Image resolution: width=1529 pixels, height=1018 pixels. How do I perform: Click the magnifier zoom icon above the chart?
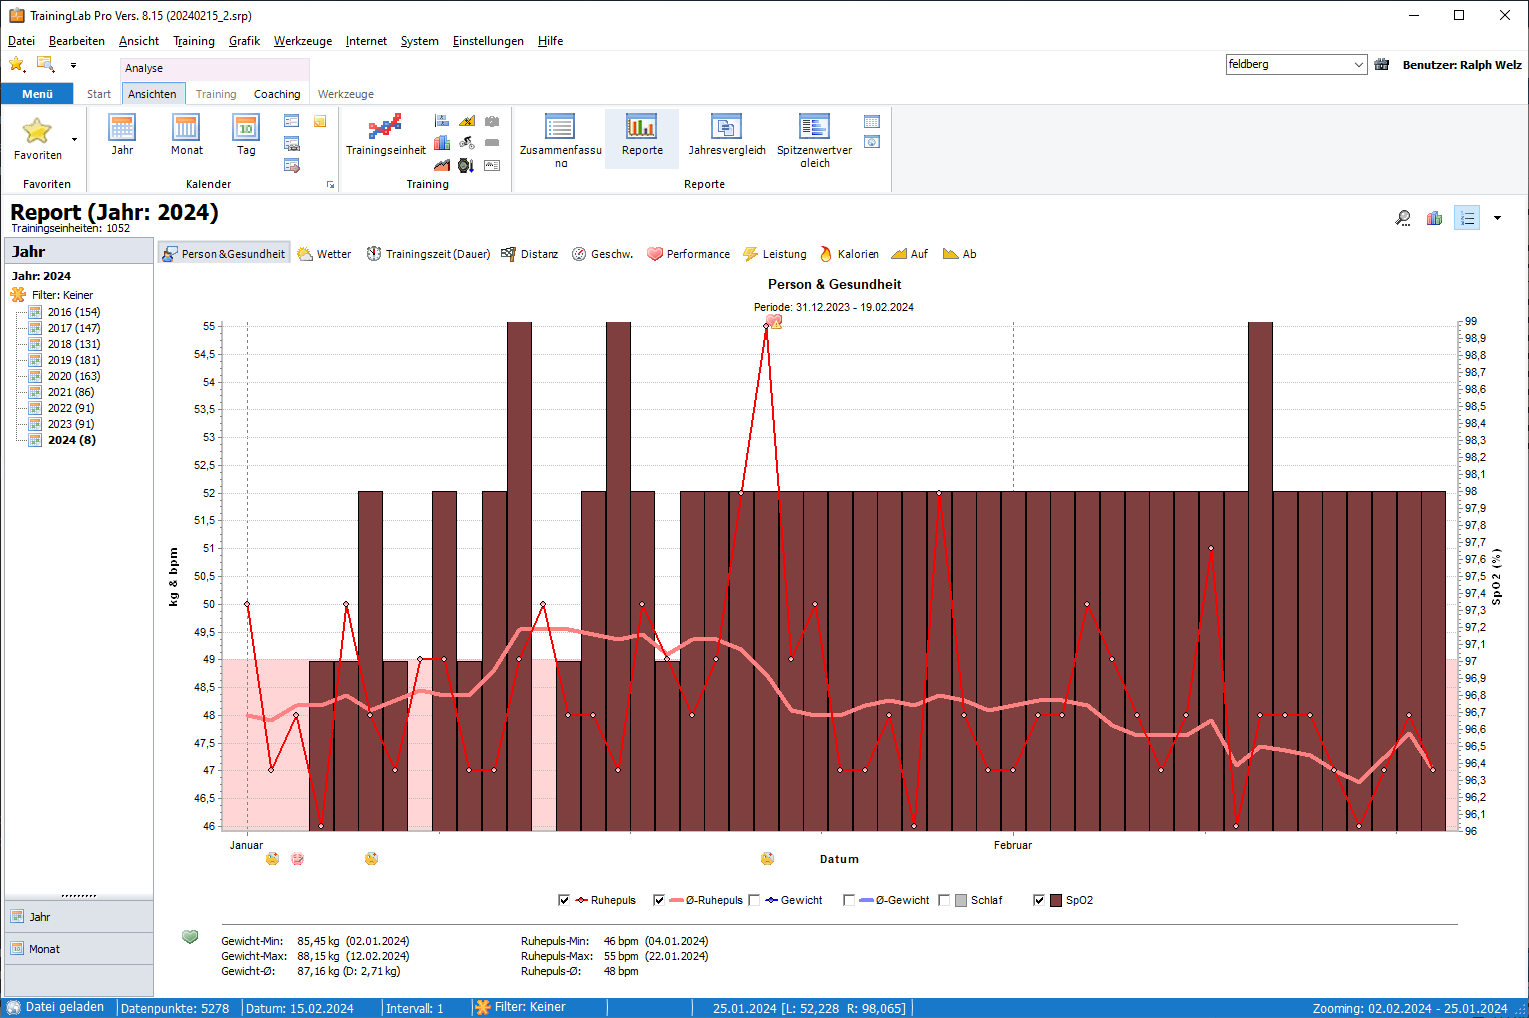pyautogui.click(x=1404, y=218)
